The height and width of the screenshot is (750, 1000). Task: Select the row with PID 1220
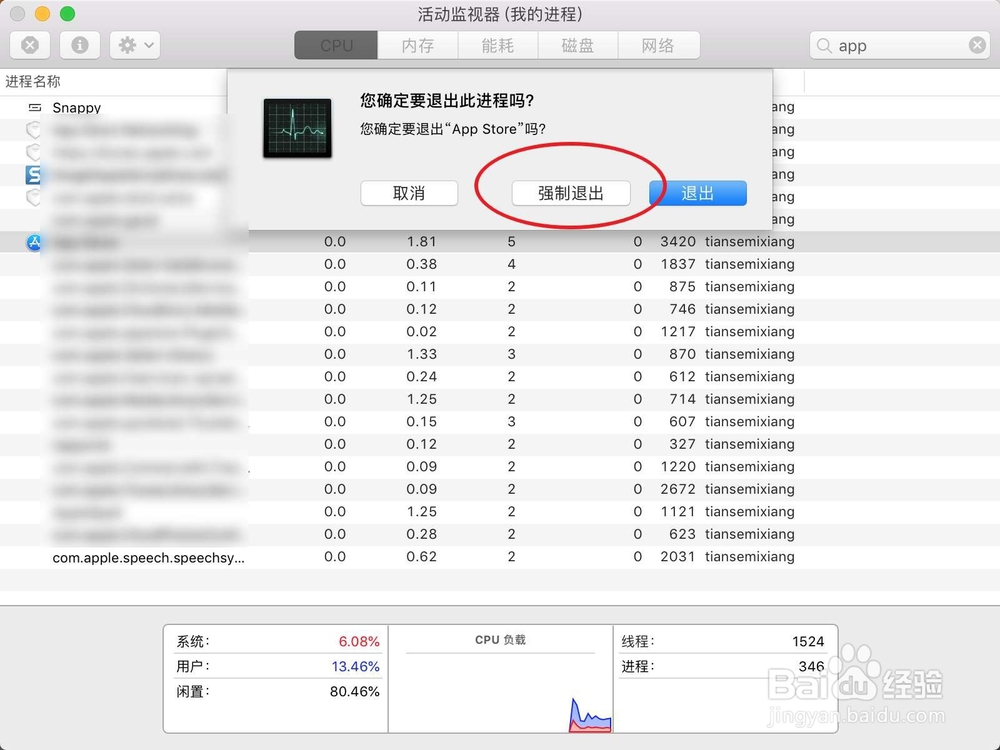click(500, 467)
